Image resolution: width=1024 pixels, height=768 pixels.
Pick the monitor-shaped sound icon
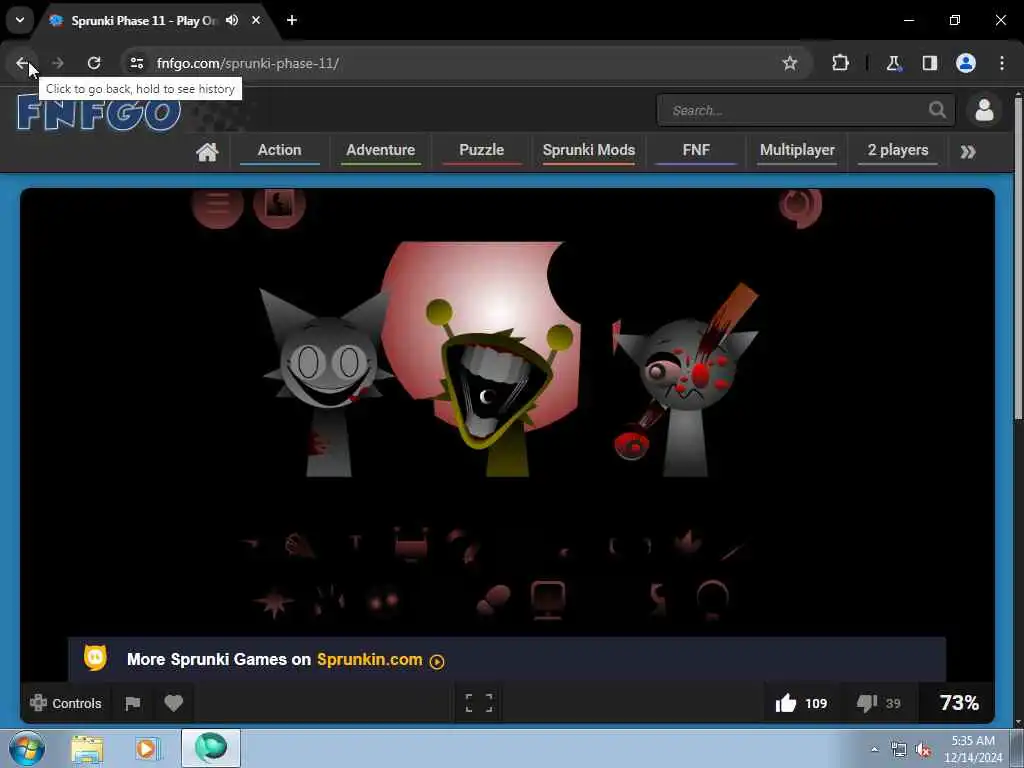pos(548,599)
